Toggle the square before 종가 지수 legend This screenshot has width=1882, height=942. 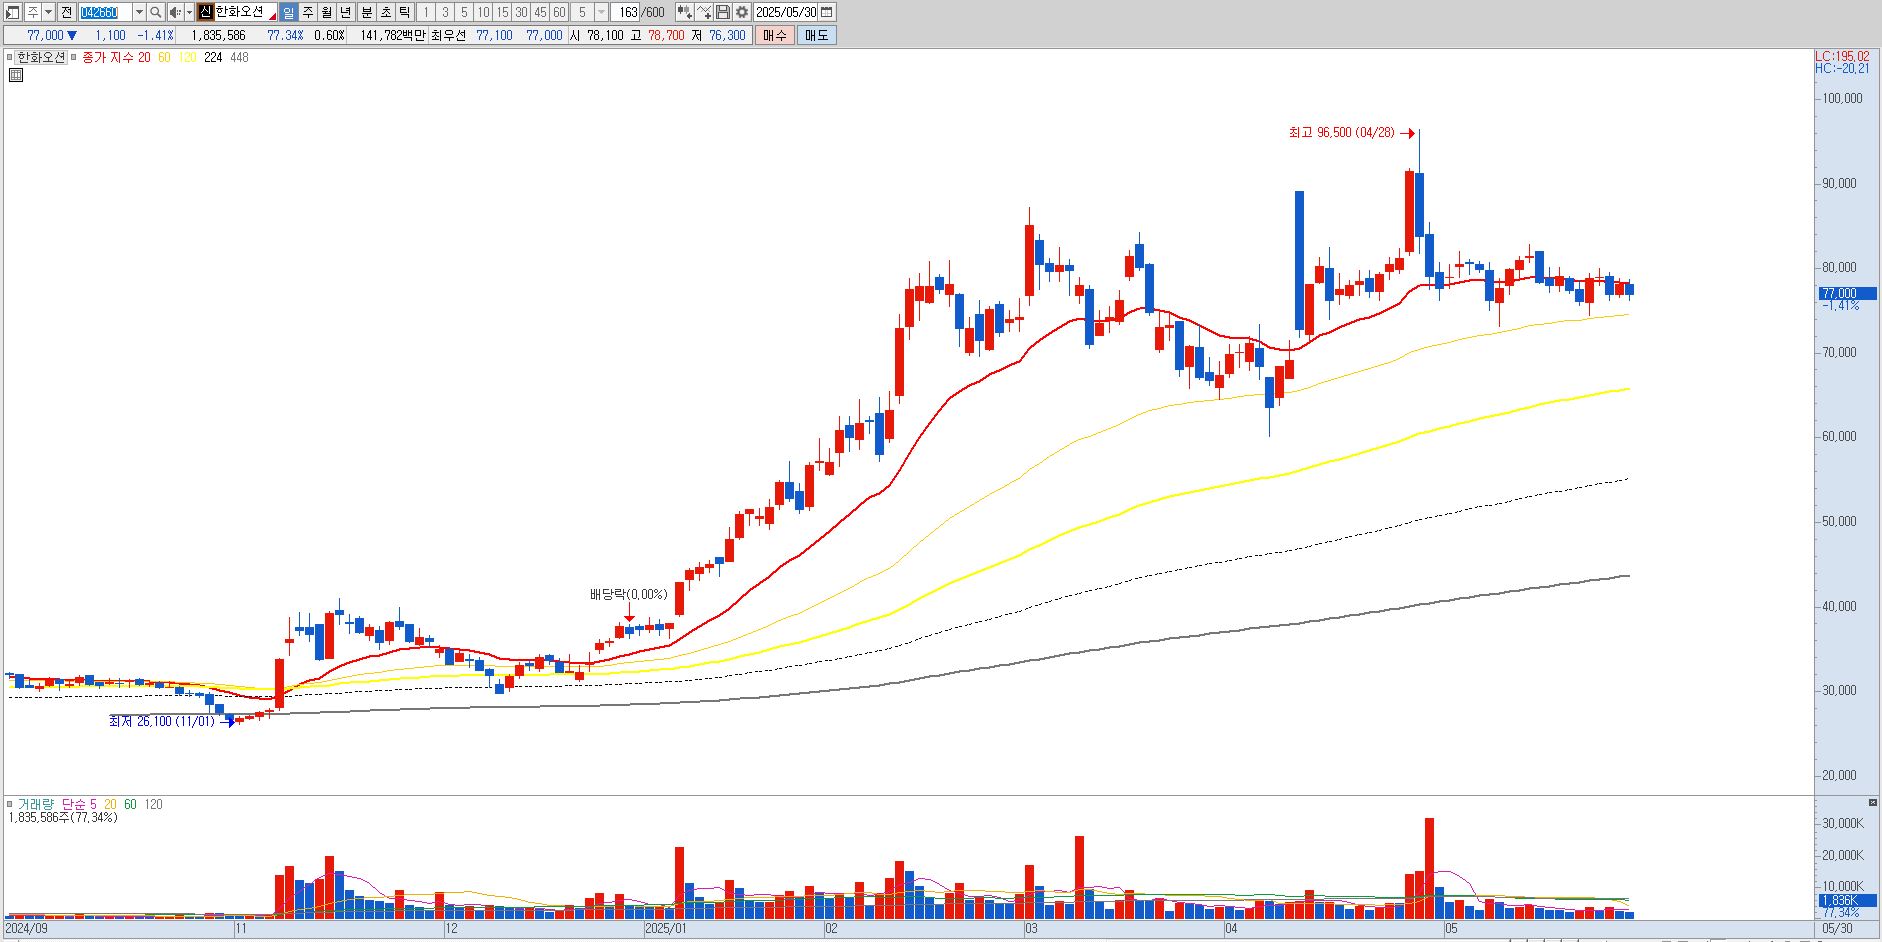click(74, 58)
